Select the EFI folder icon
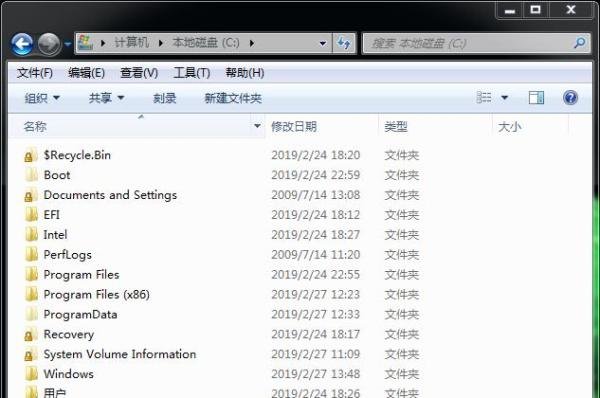 click(31, 215)
